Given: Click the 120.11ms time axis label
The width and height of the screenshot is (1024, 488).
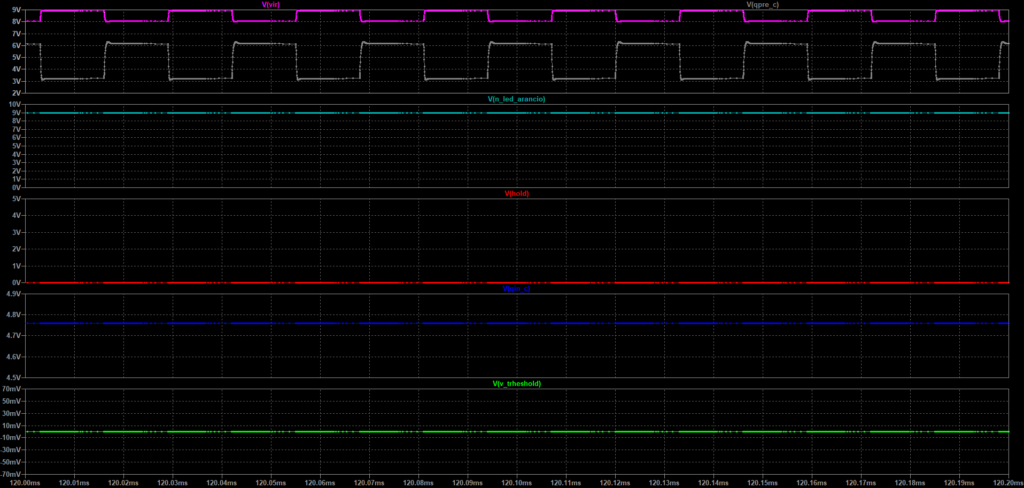Looking at the screenshot, I should (566, 483).
